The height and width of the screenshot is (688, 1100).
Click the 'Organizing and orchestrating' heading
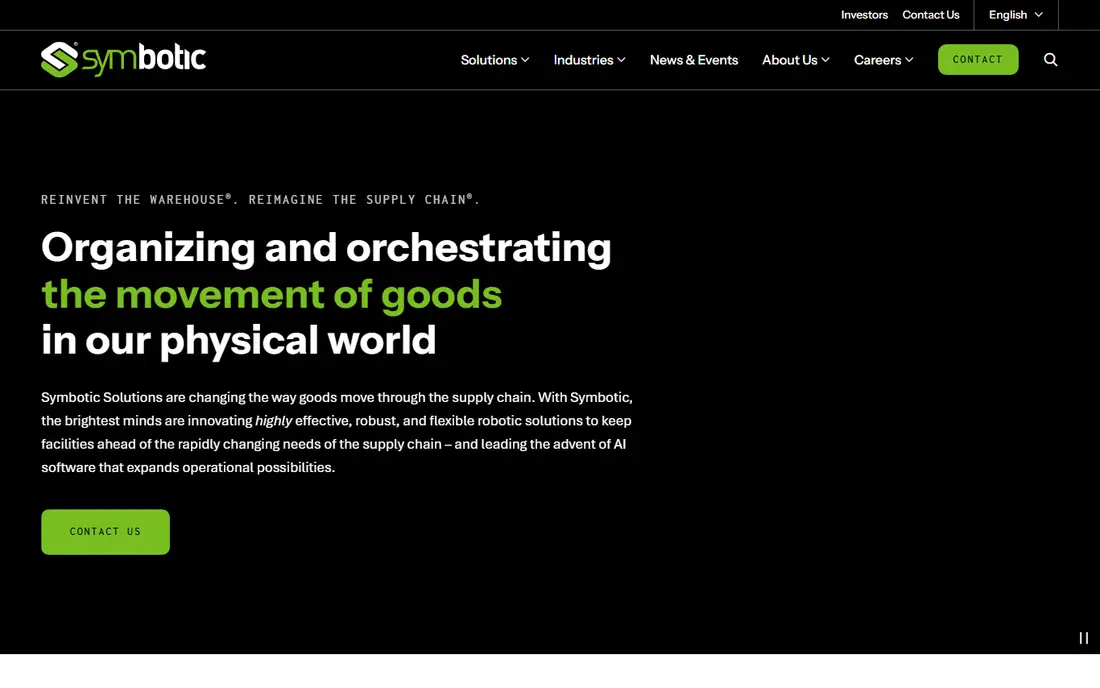pos(326,248)
